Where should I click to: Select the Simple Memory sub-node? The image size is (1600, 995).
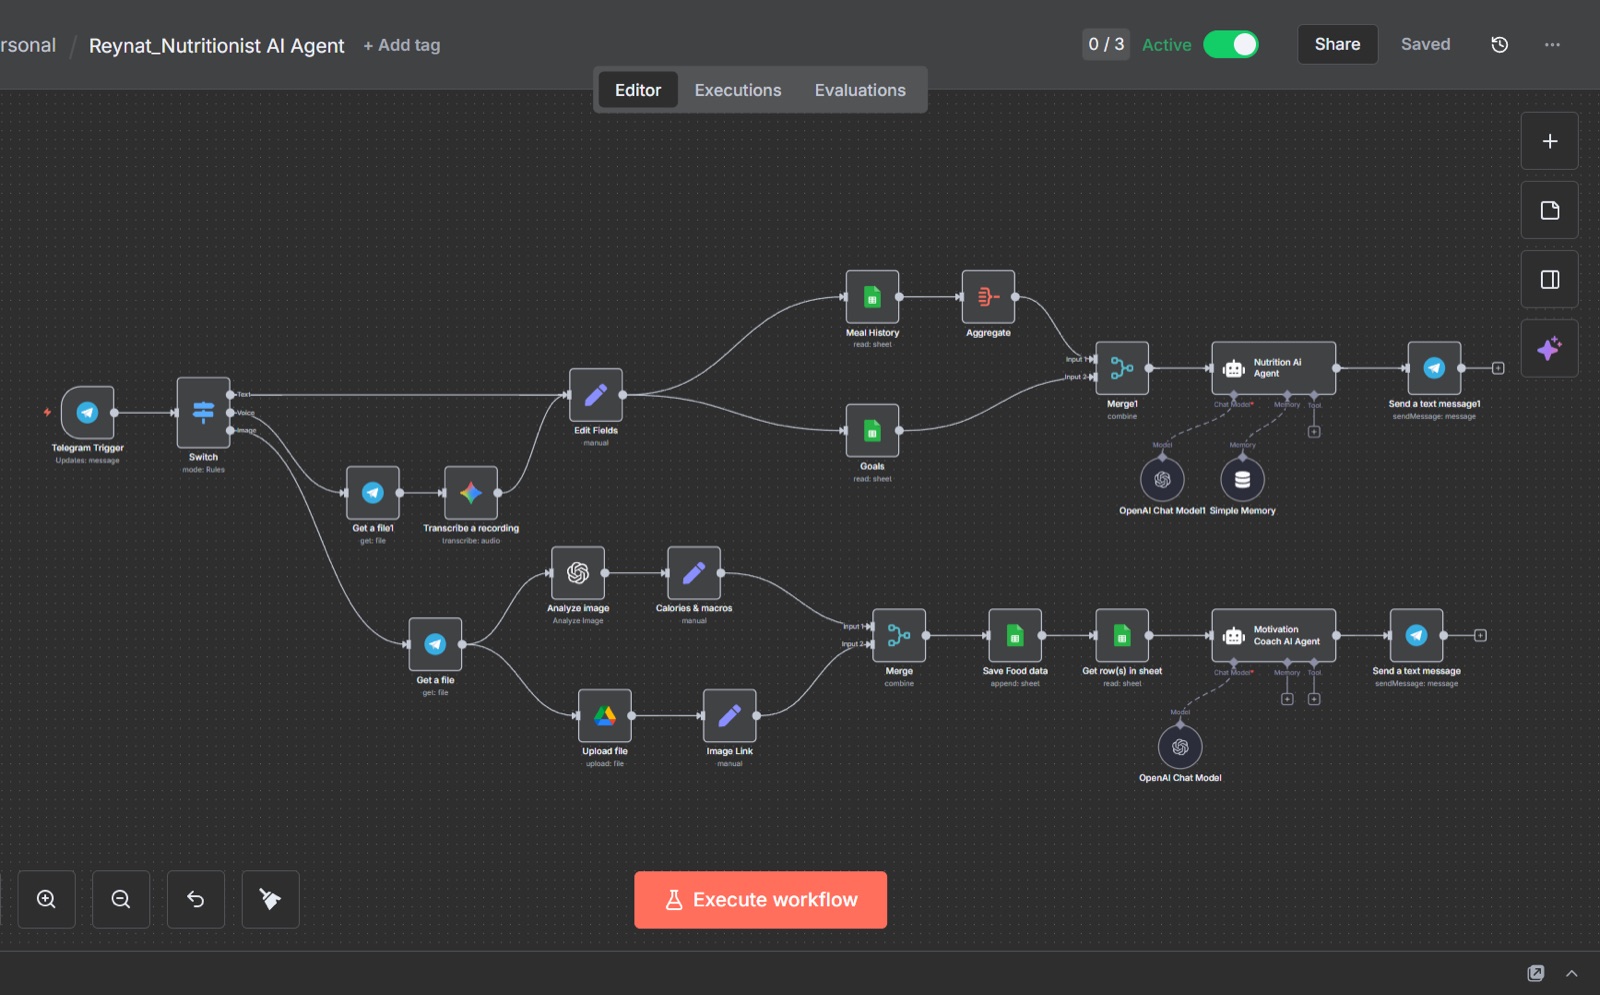[1242, 480]
